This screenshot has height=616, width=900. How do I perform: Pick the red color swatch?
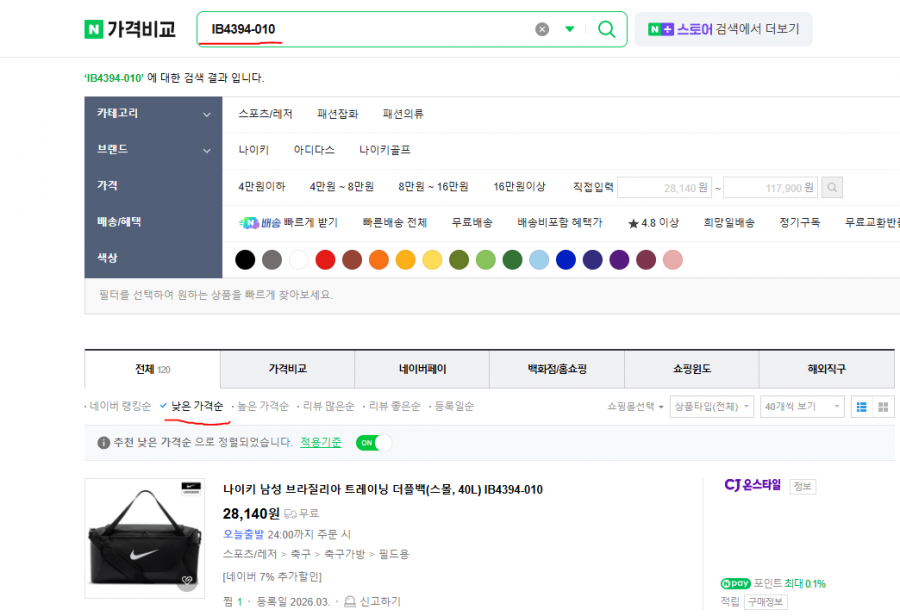[x=325, y=260]
